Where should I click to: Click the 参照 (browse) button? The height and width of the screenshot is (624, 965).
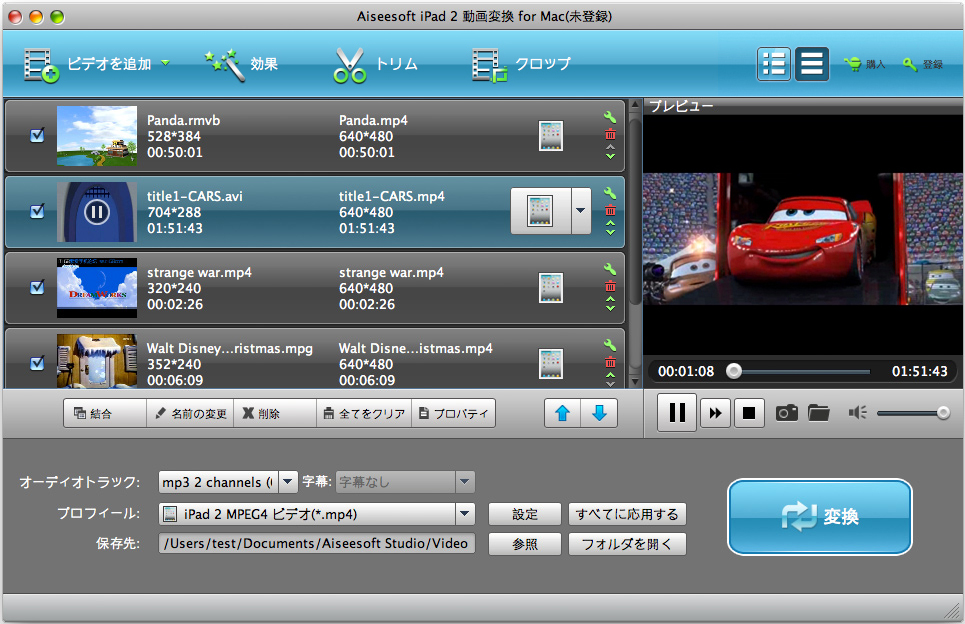coord(525,544)
